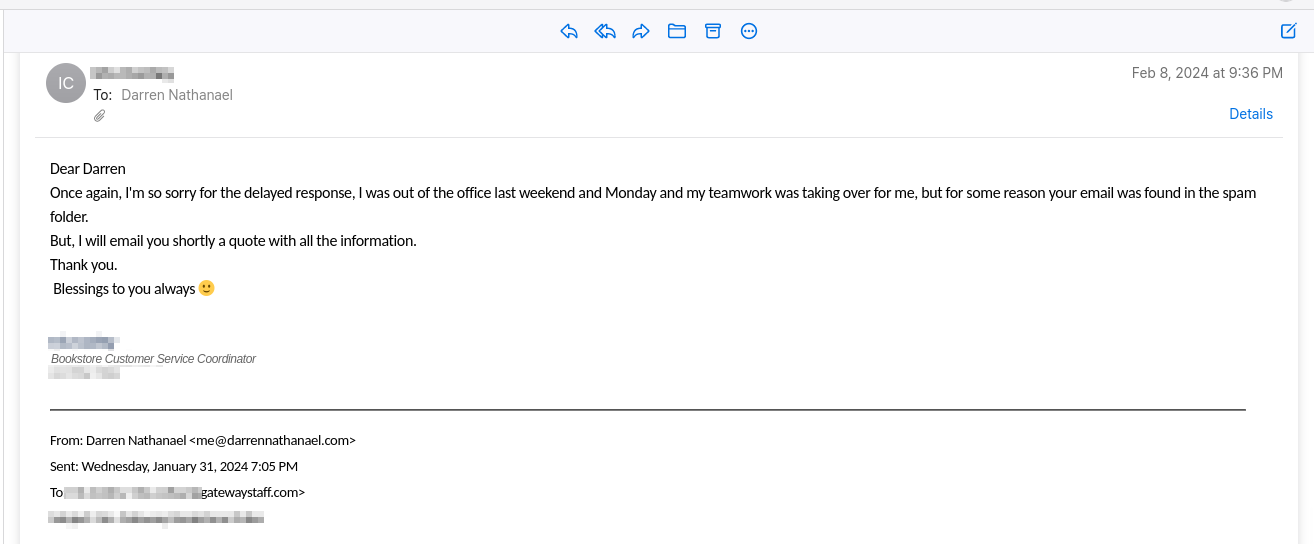The height and width of the screenshot is (544, 1314).
Task: Reply to this email using reply arrow
Action: (569, 31)
